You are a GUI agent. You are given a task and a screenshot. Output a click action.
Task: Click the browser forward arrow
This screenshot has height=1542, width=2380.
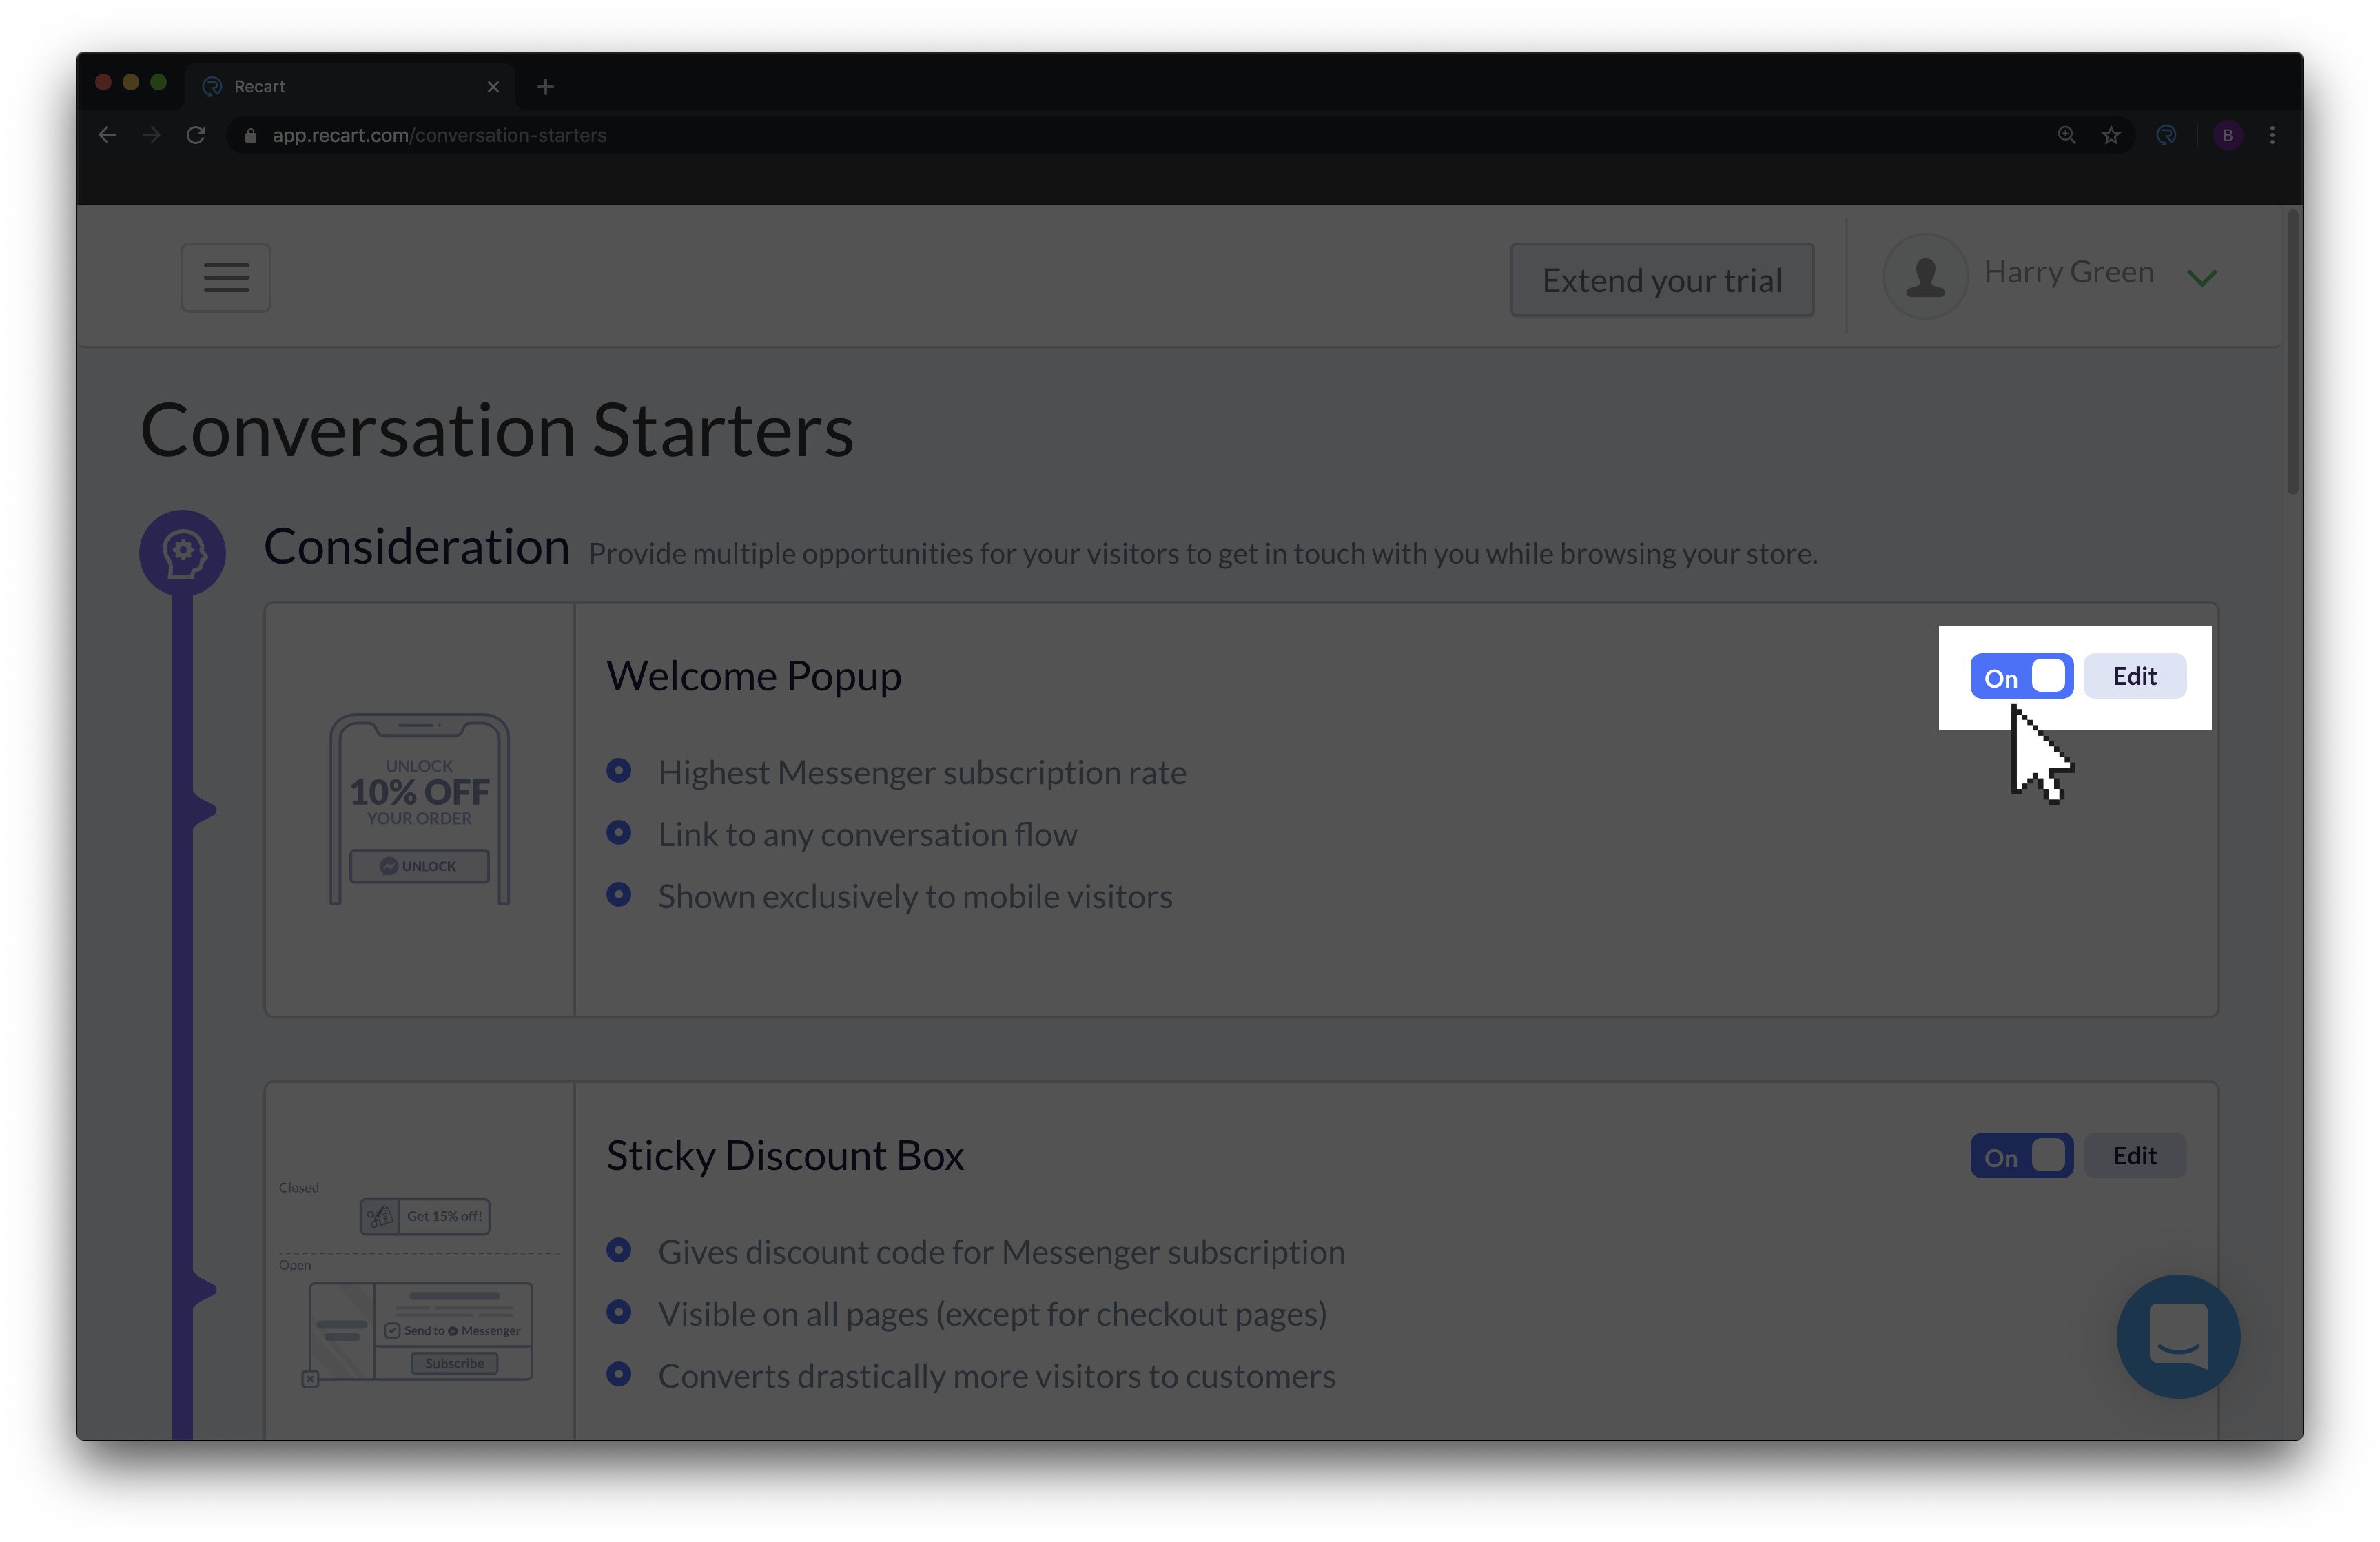pos(152,135)
